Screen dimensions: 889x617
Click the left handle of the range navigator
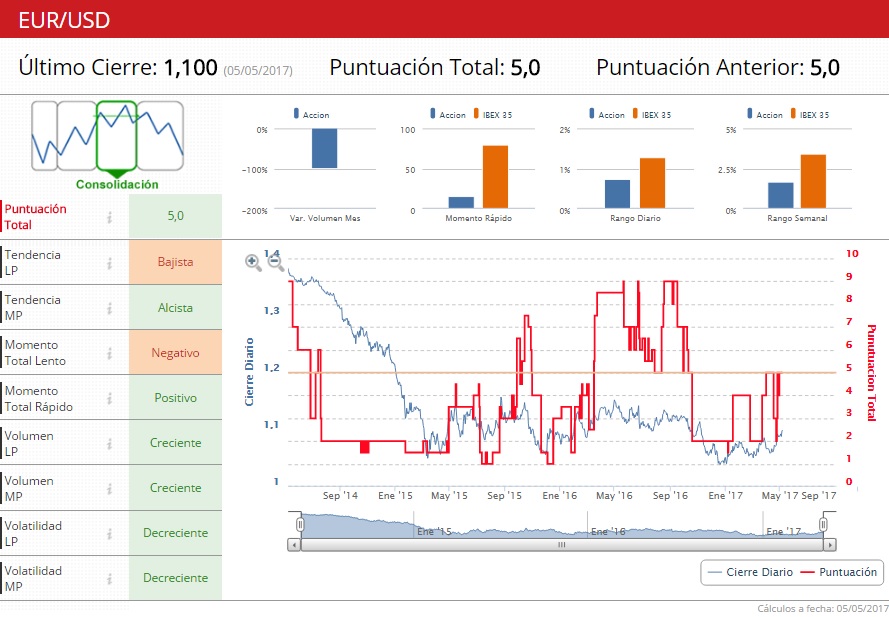[x=300, y=524]
